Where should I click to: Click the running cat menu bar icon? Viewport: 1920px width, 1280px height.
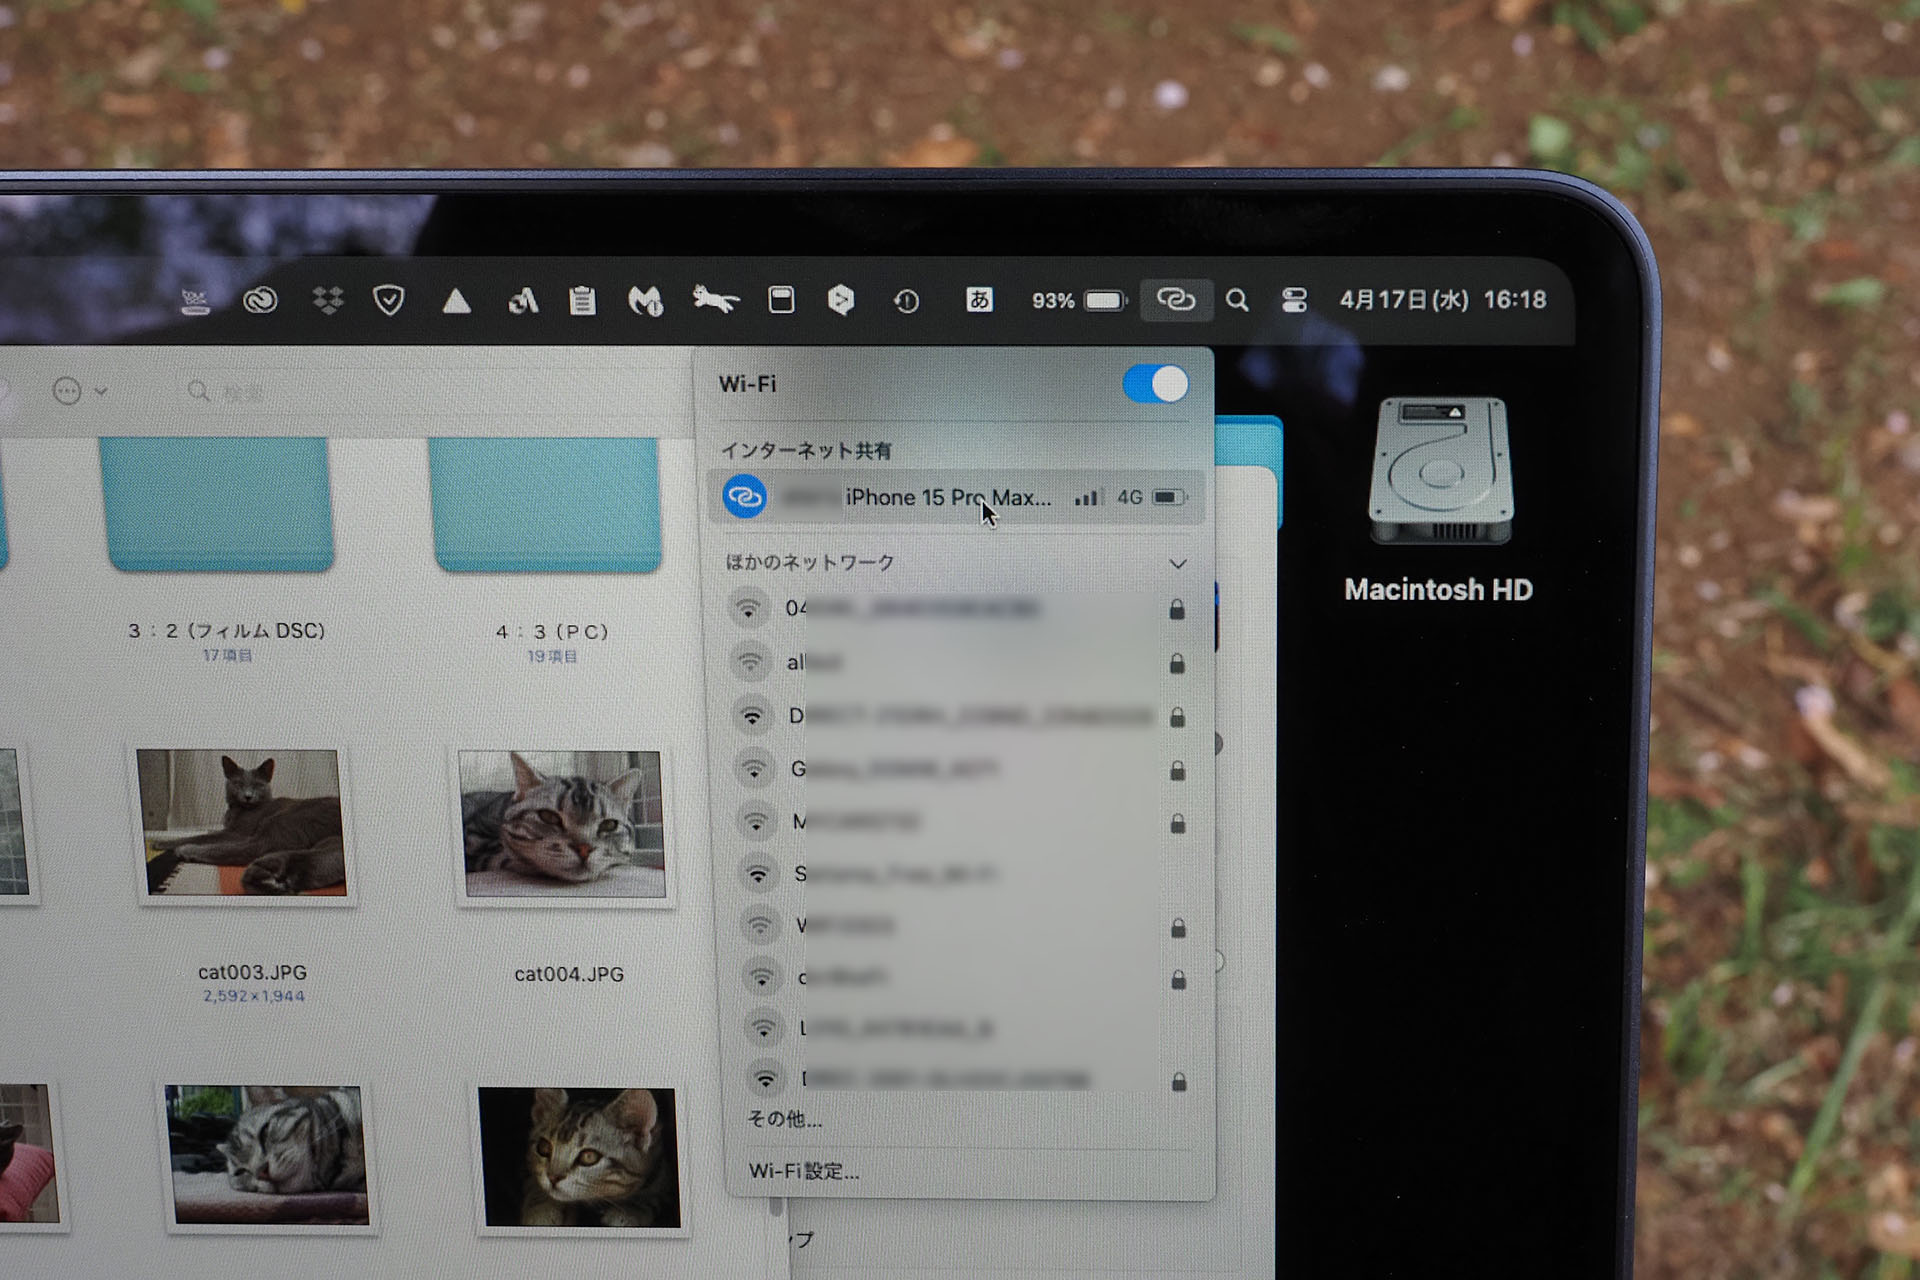[716, 298]
